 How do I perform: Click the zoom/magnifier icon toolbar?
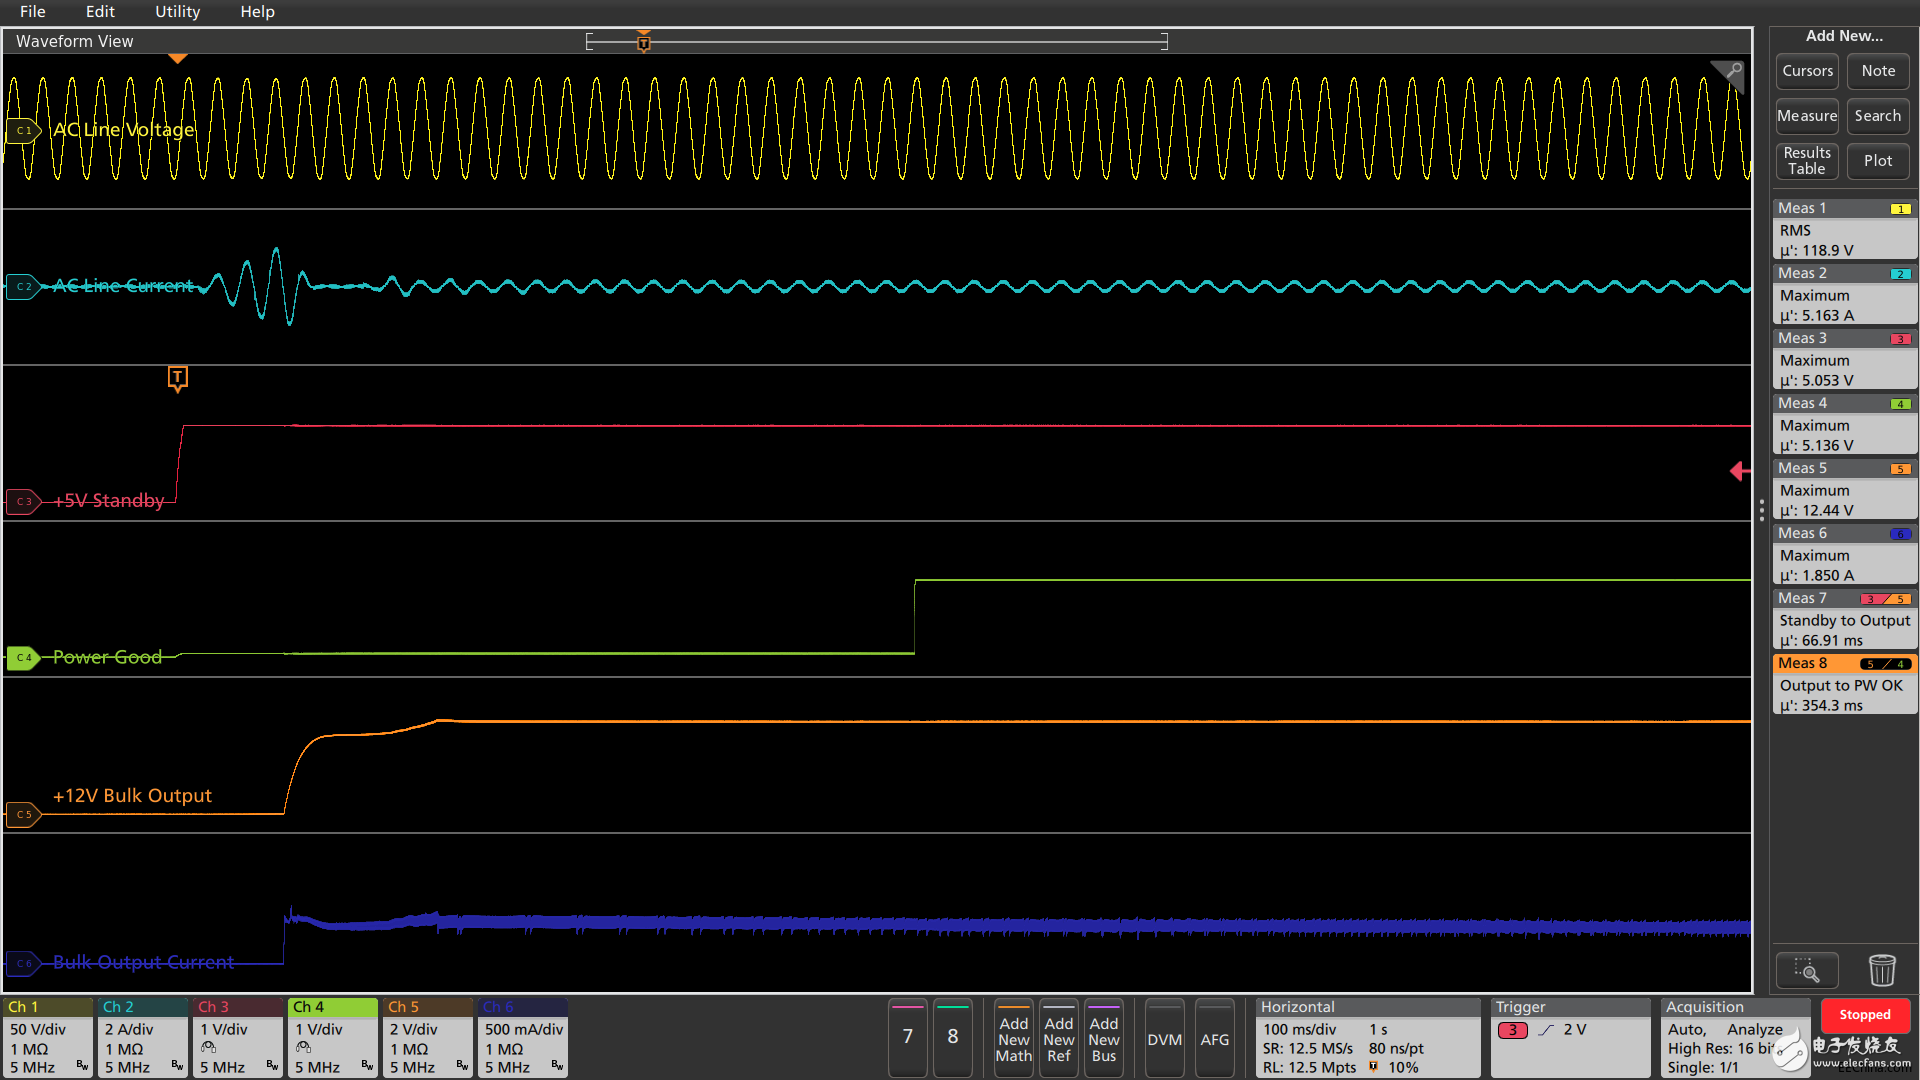tap(1807, 972)
